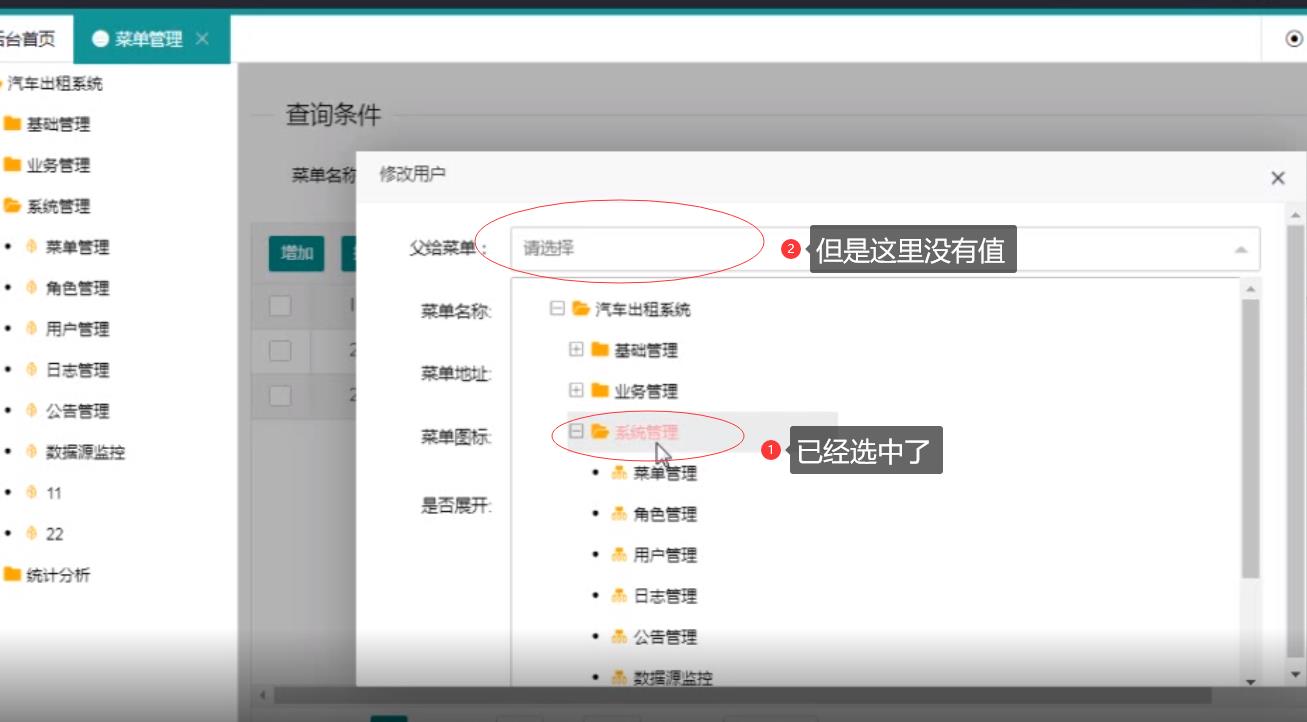This screenshot has width=1307, height=722.
Task: Select 角色管理 in dropdown tree
Action: (x=665, y=514)
